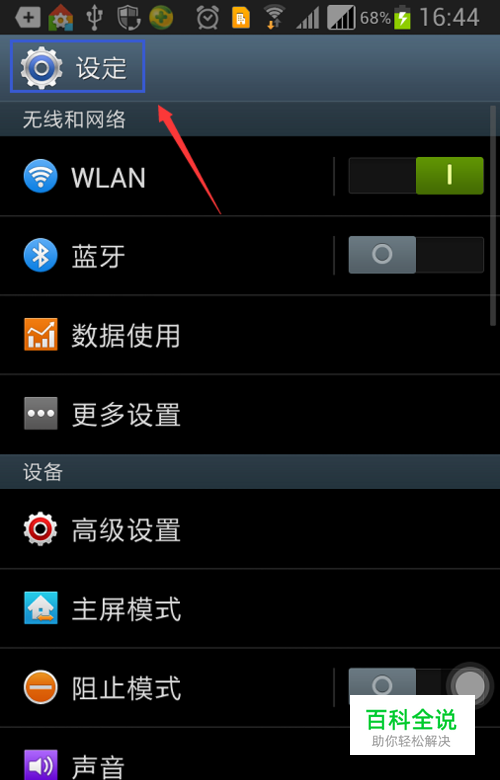Tap the red gear 高级设置 icon
This screenshot has width=500, height=780.
40,529
